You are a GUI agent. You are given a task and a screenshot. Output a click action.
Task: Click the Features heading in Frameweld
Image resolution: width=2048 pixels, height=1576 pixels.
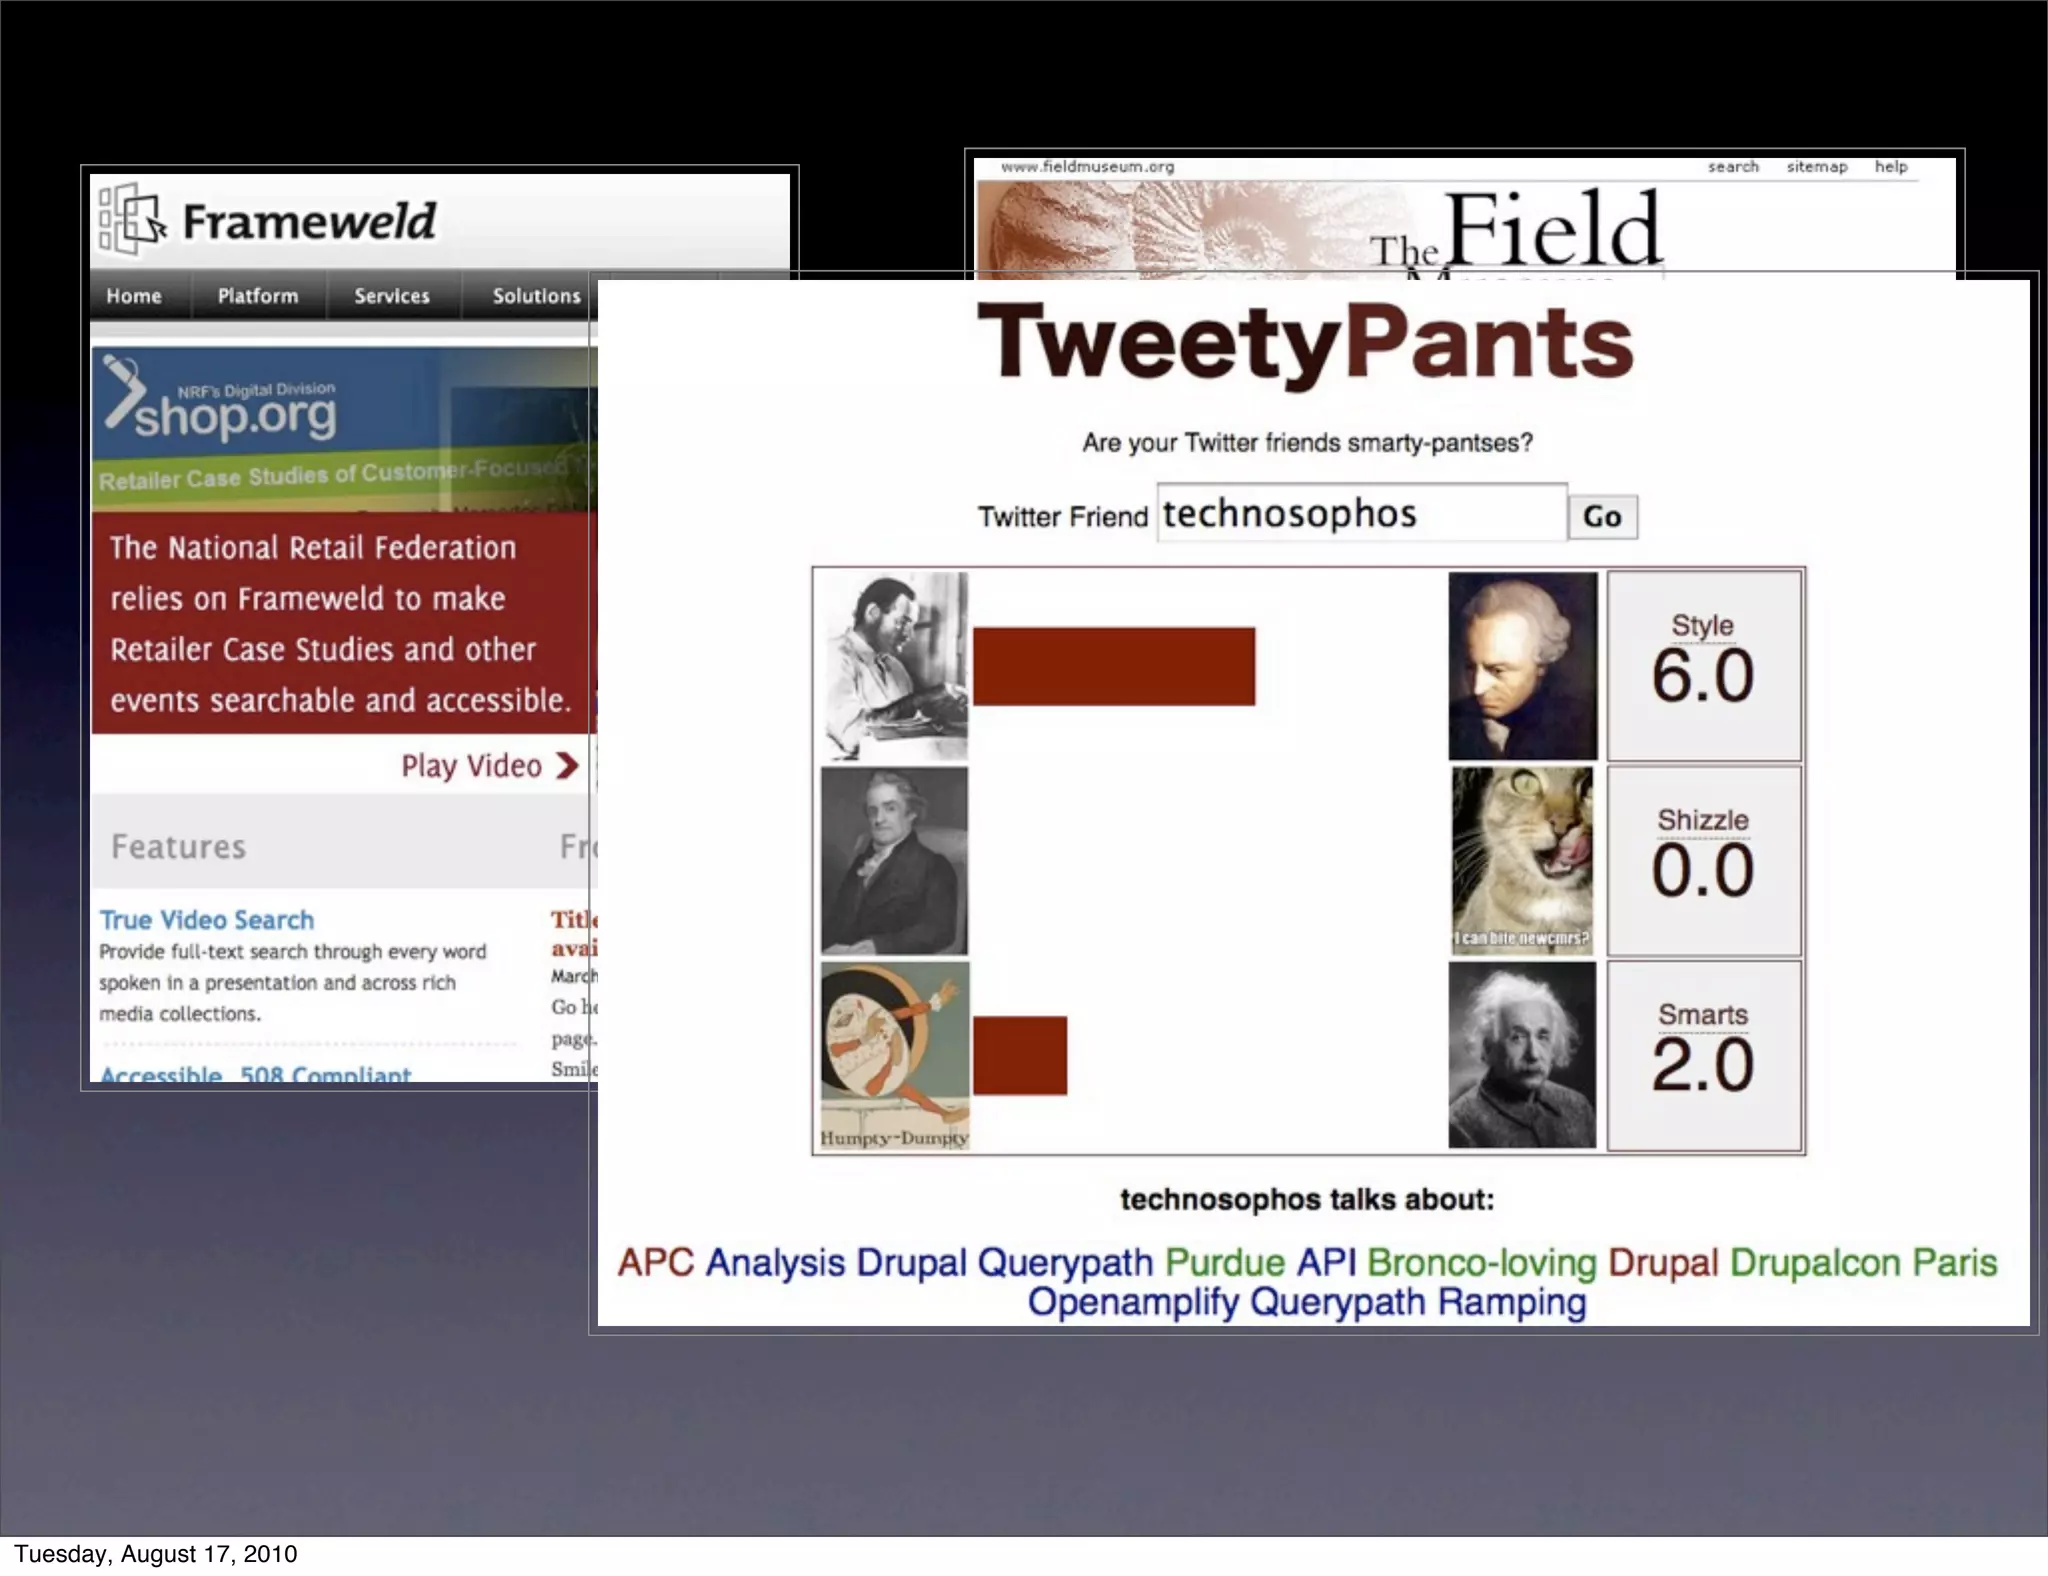178,847
